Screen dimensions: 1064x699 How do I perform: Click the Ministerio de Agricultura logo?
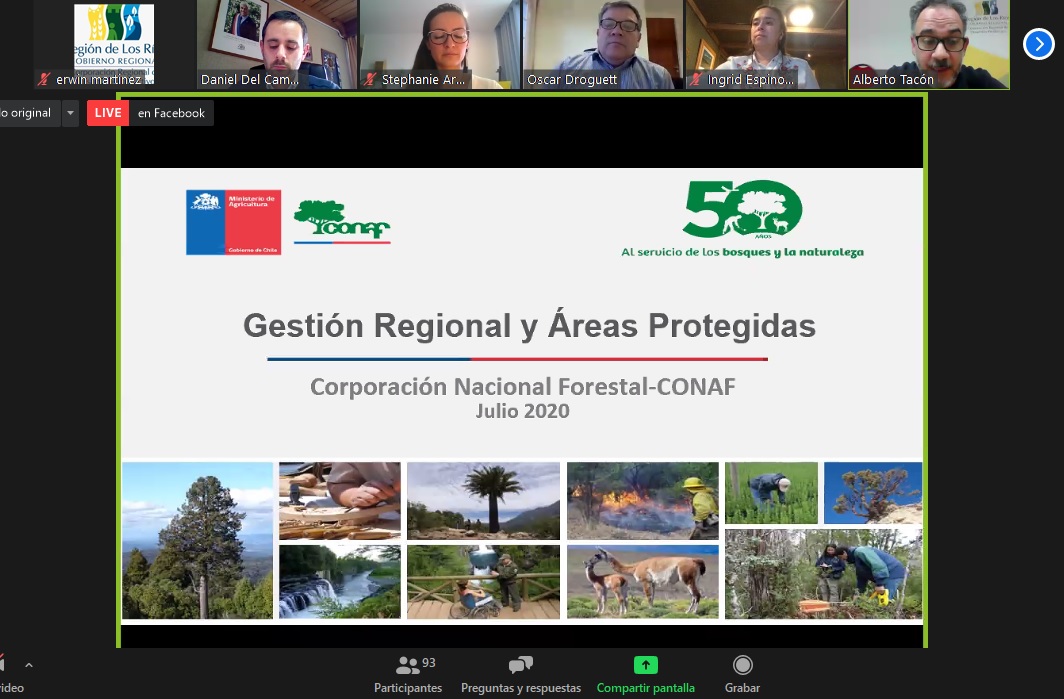233,223
